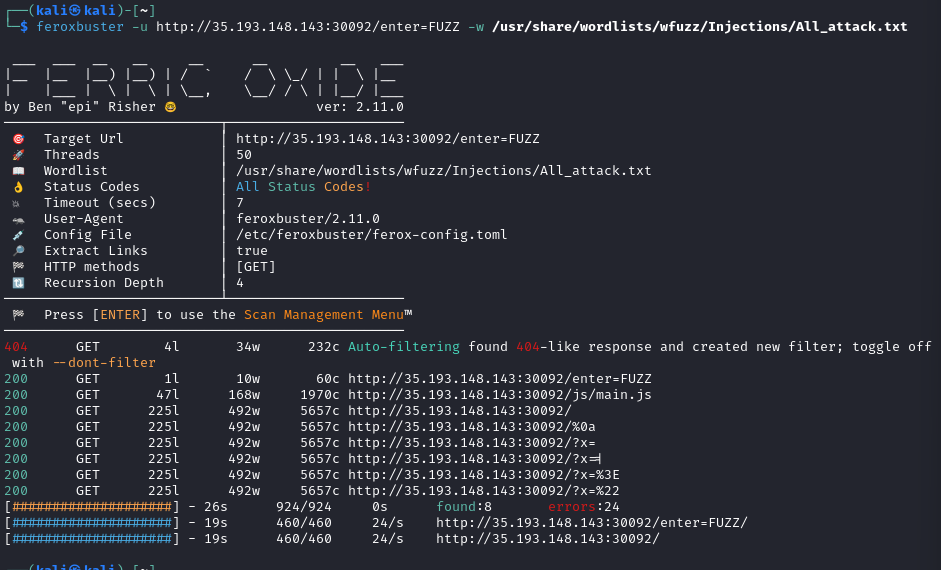Click the '26s' elapsed time
The image size is (941, 570).
pos(216,507)
